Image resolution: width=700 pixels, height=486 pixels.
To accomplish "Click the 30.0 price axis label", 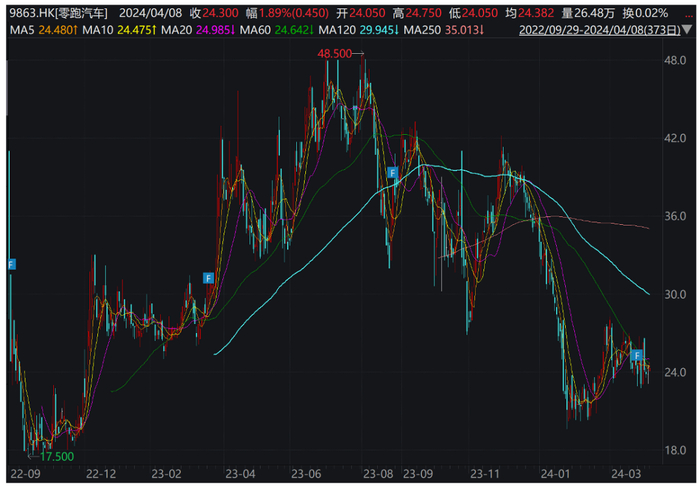I will [x=675, y=295].
